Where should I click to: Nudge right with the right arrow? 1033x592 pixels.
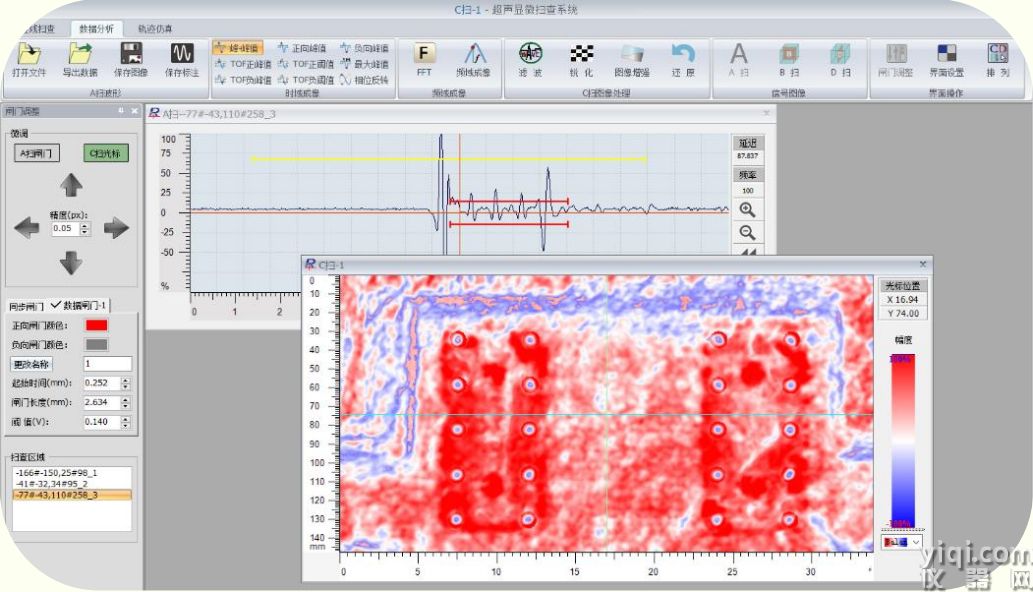pyautogui.click(x=116, y=228)
